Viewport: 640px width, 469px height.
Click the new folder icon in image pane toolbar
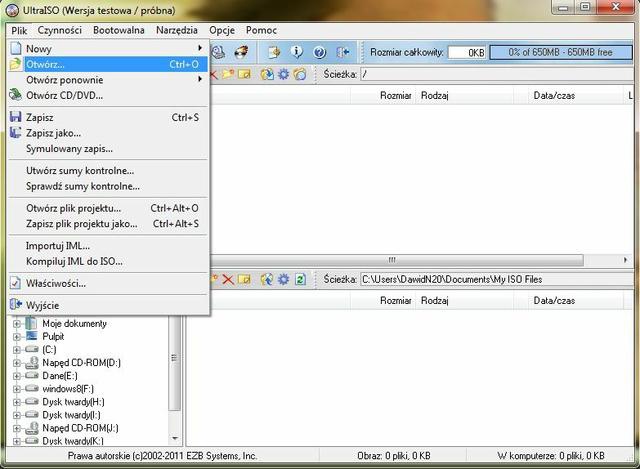click(228, 74)
